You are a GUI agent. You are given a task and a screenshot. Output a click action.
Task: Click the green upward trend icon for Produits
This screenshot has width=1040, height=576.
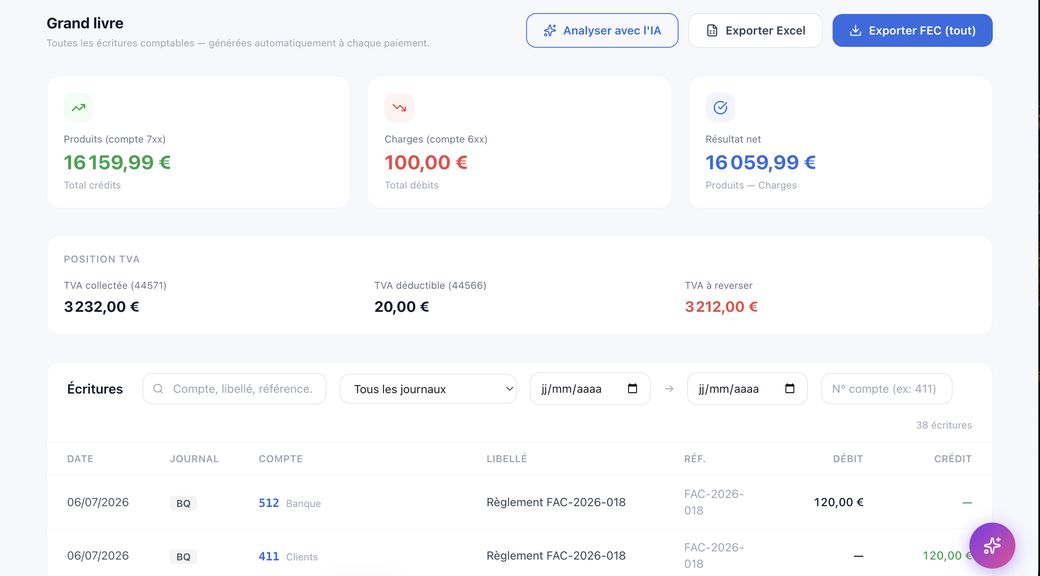(x=78, y=108)
